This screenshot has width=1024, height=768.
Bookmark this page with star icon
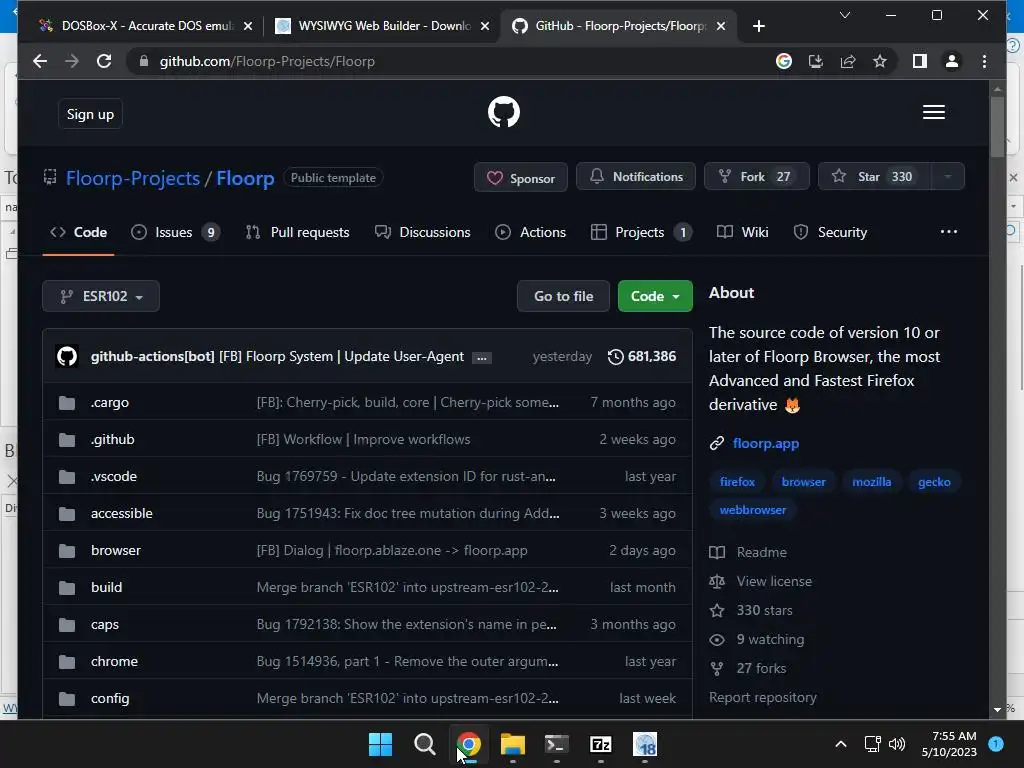coord(880,61)
